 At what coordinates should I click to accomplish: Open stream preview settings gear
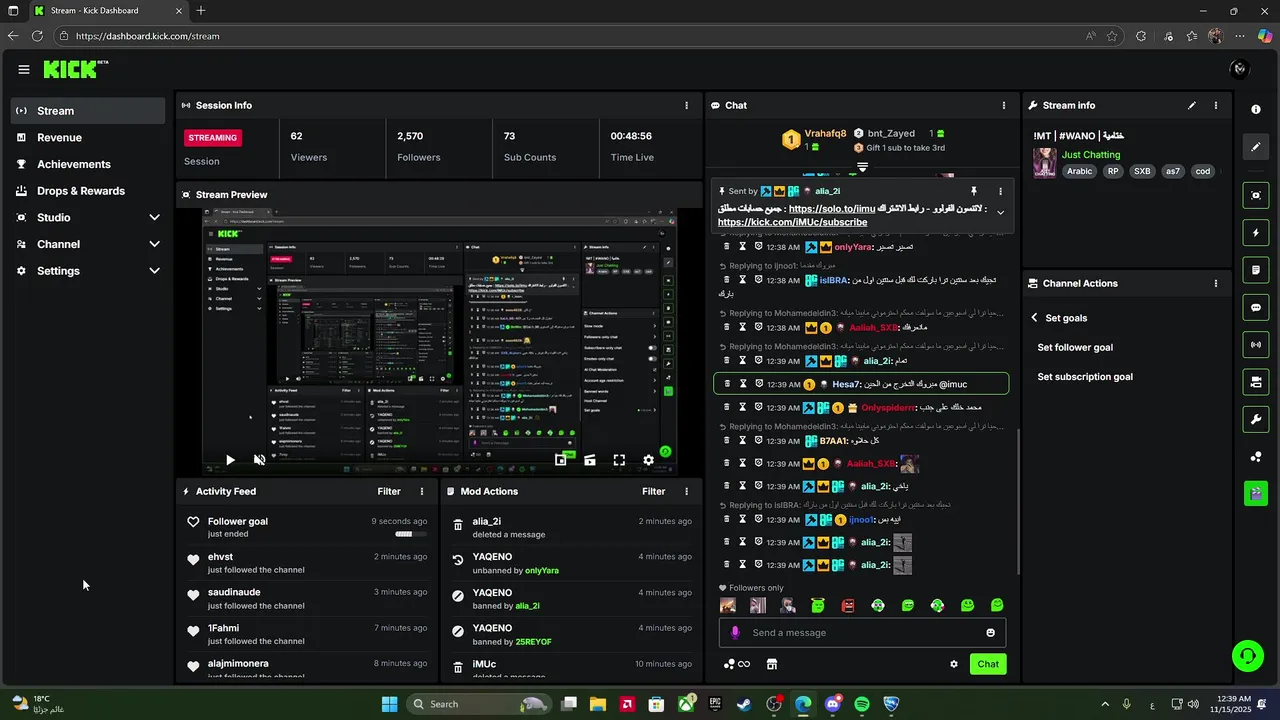[648, 460]
